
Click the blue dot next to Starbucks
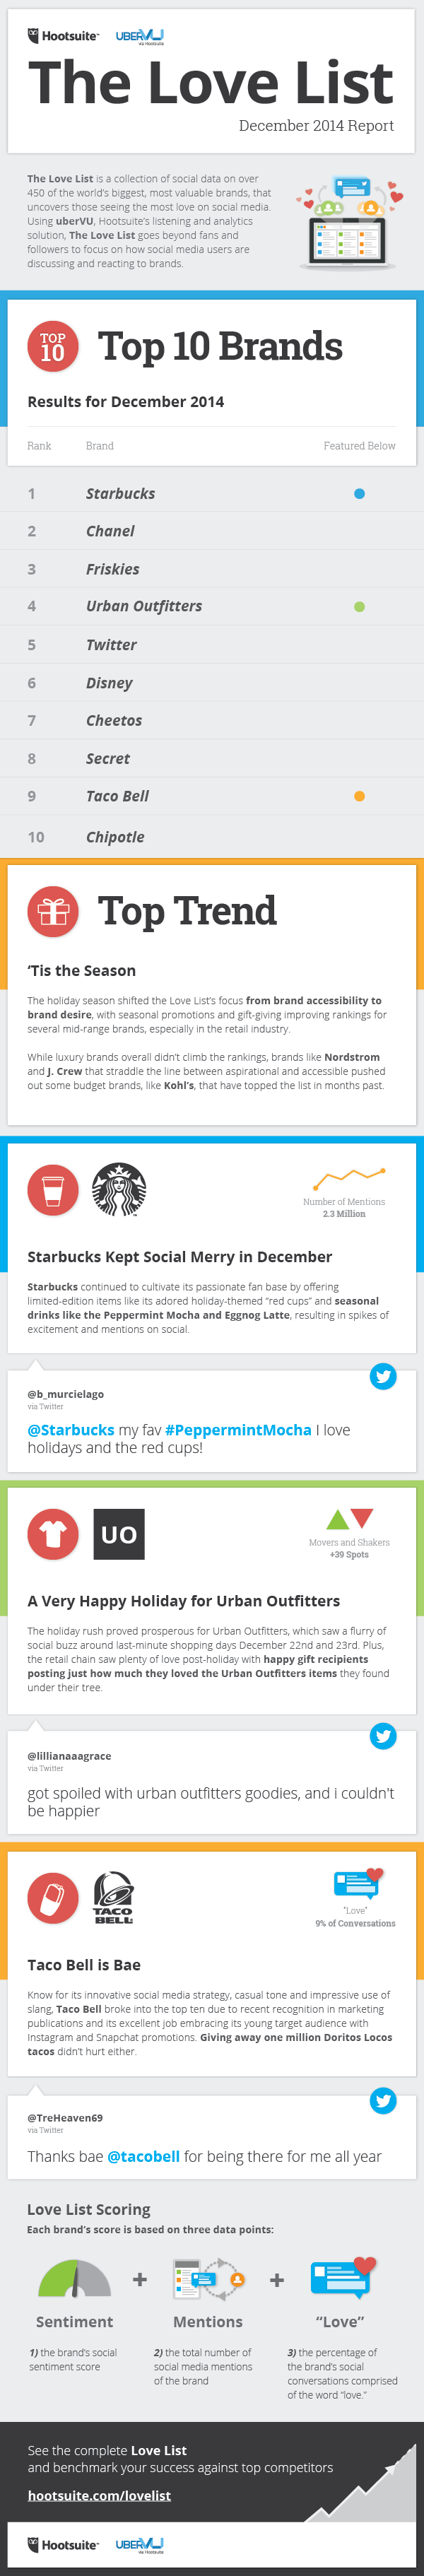[x=360, y=493]
